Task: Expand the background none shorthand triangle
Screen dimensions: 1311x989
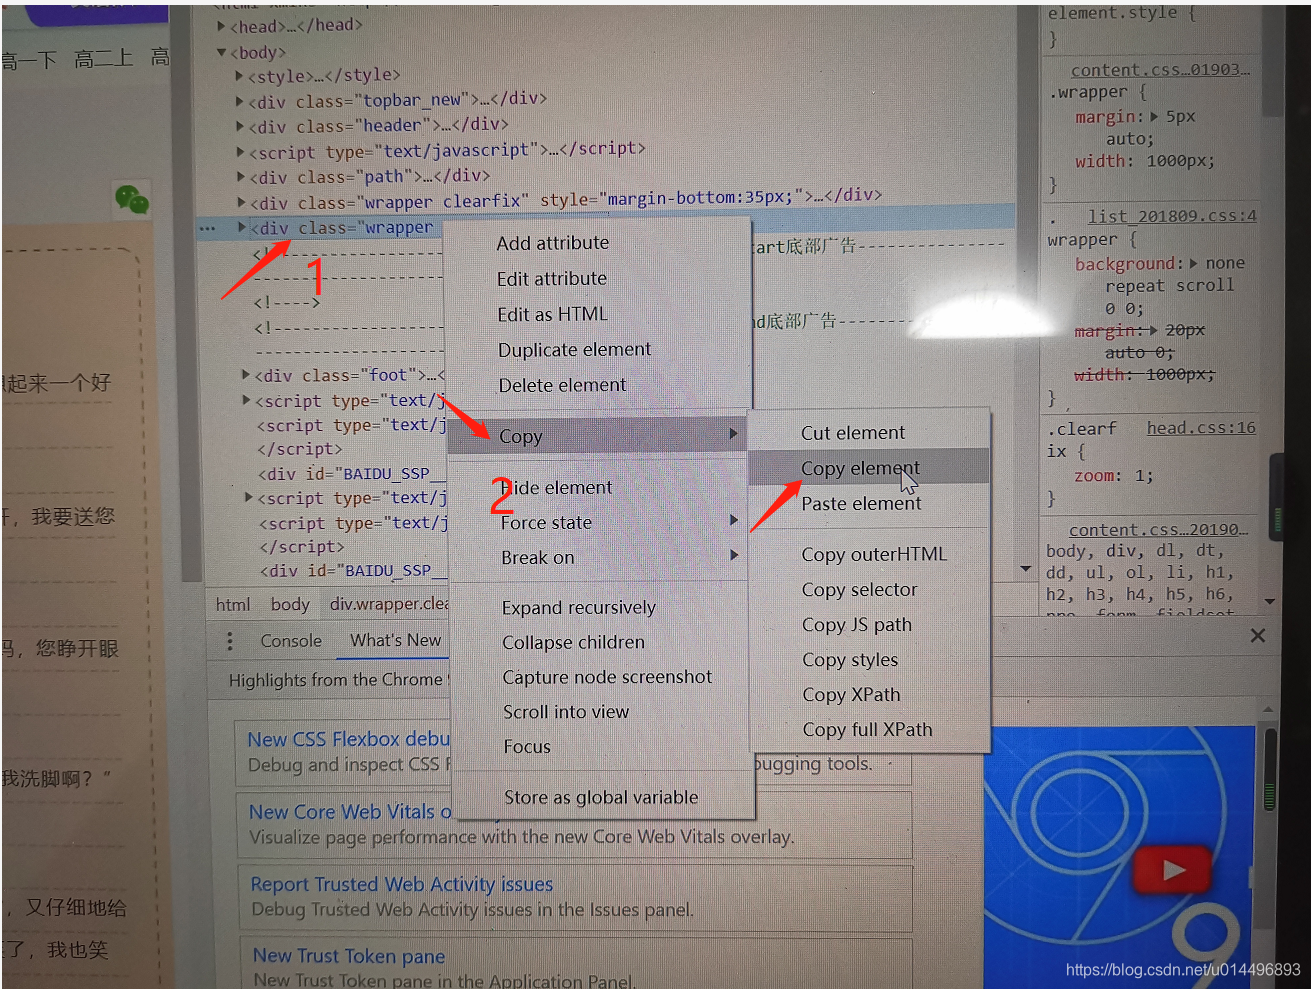Action: (1193, 263)
